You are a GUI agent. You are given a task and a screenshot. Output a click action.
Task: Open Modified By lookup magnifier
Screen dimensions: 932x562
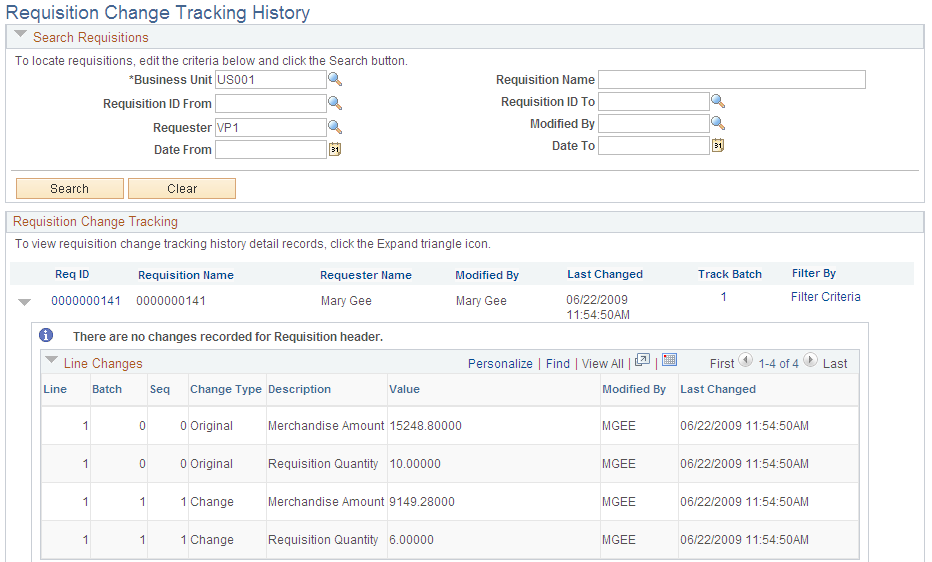(x=718, y=123)
